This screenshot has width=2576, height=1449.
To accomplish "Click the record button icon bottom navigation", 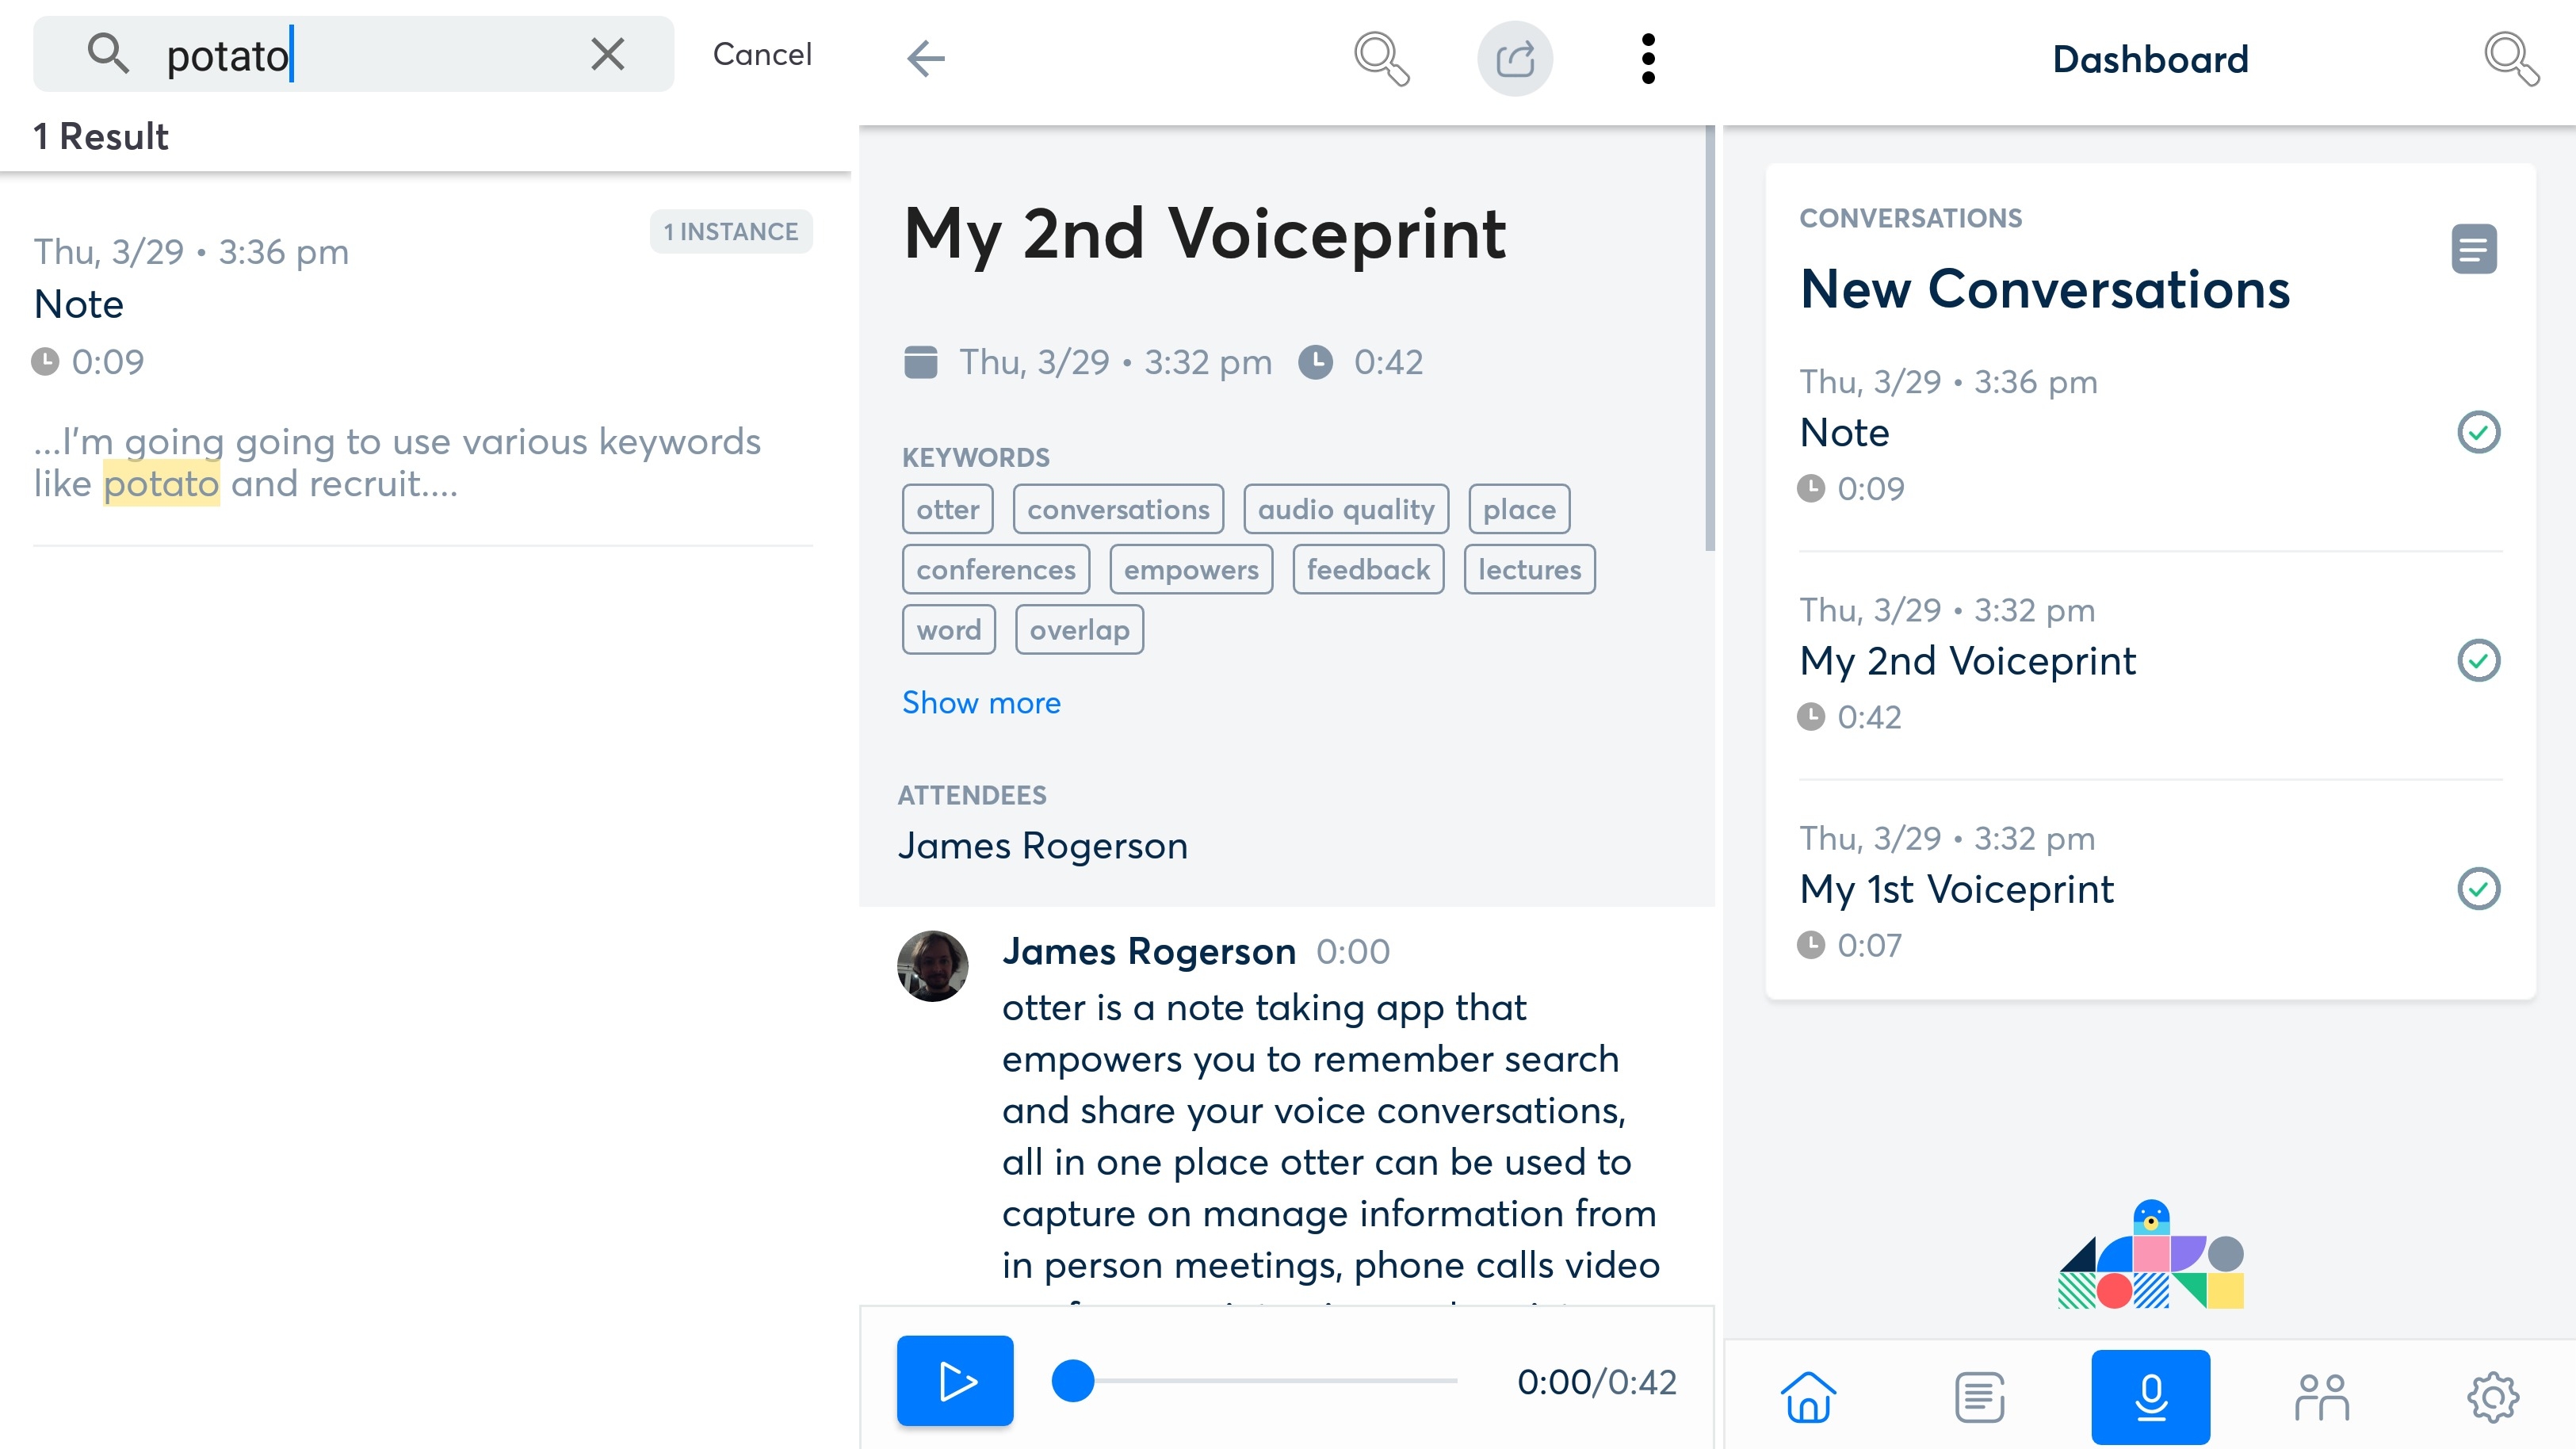I will click(x=2150, y=1394).
